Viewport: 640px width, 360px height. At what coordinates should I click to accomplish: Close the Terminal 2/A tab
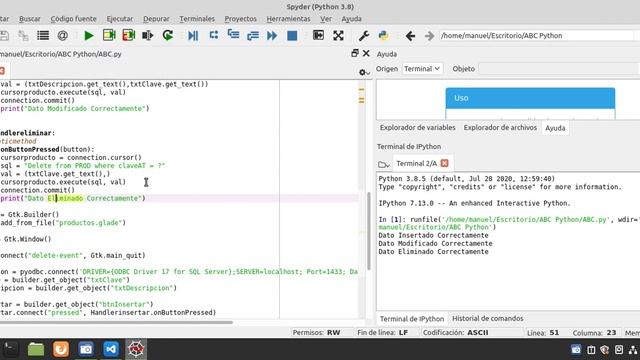pos(444,163)
